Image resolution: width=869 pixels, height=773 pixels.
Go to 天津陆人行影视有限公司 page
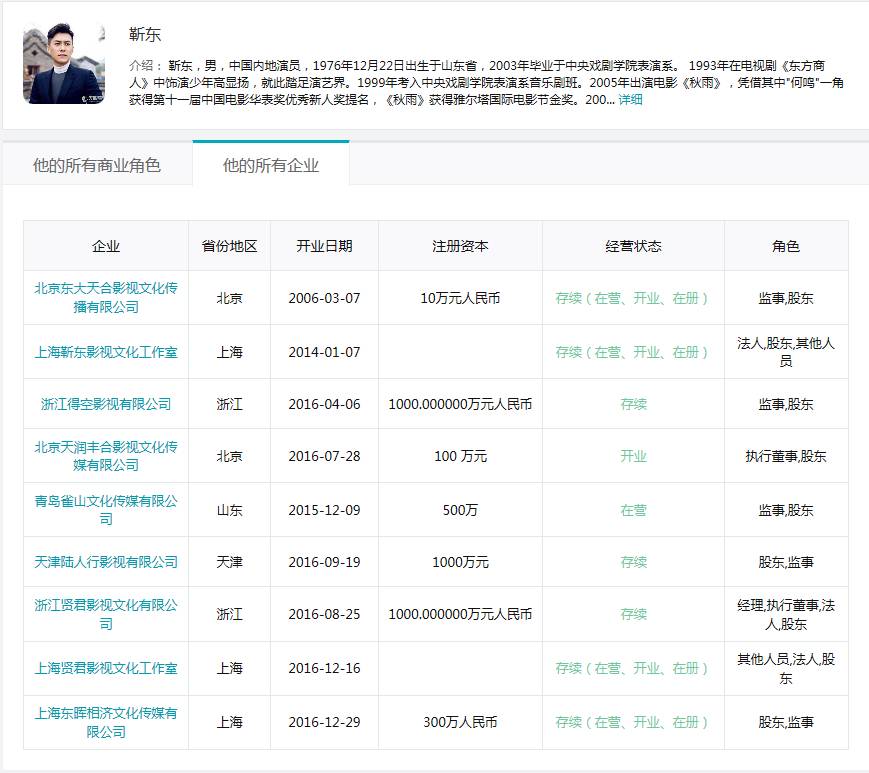106,562
